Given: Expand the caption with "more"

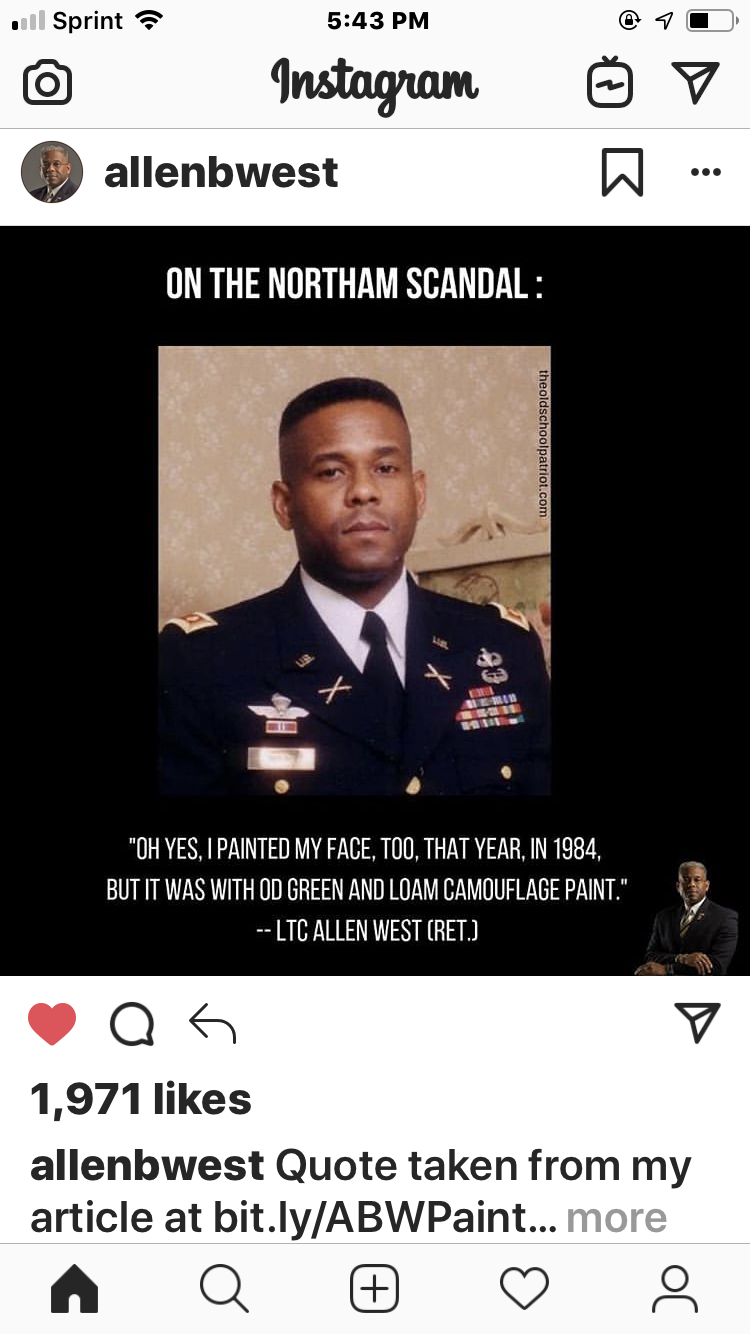Looking at the screenshot, I should [616, 1217].
